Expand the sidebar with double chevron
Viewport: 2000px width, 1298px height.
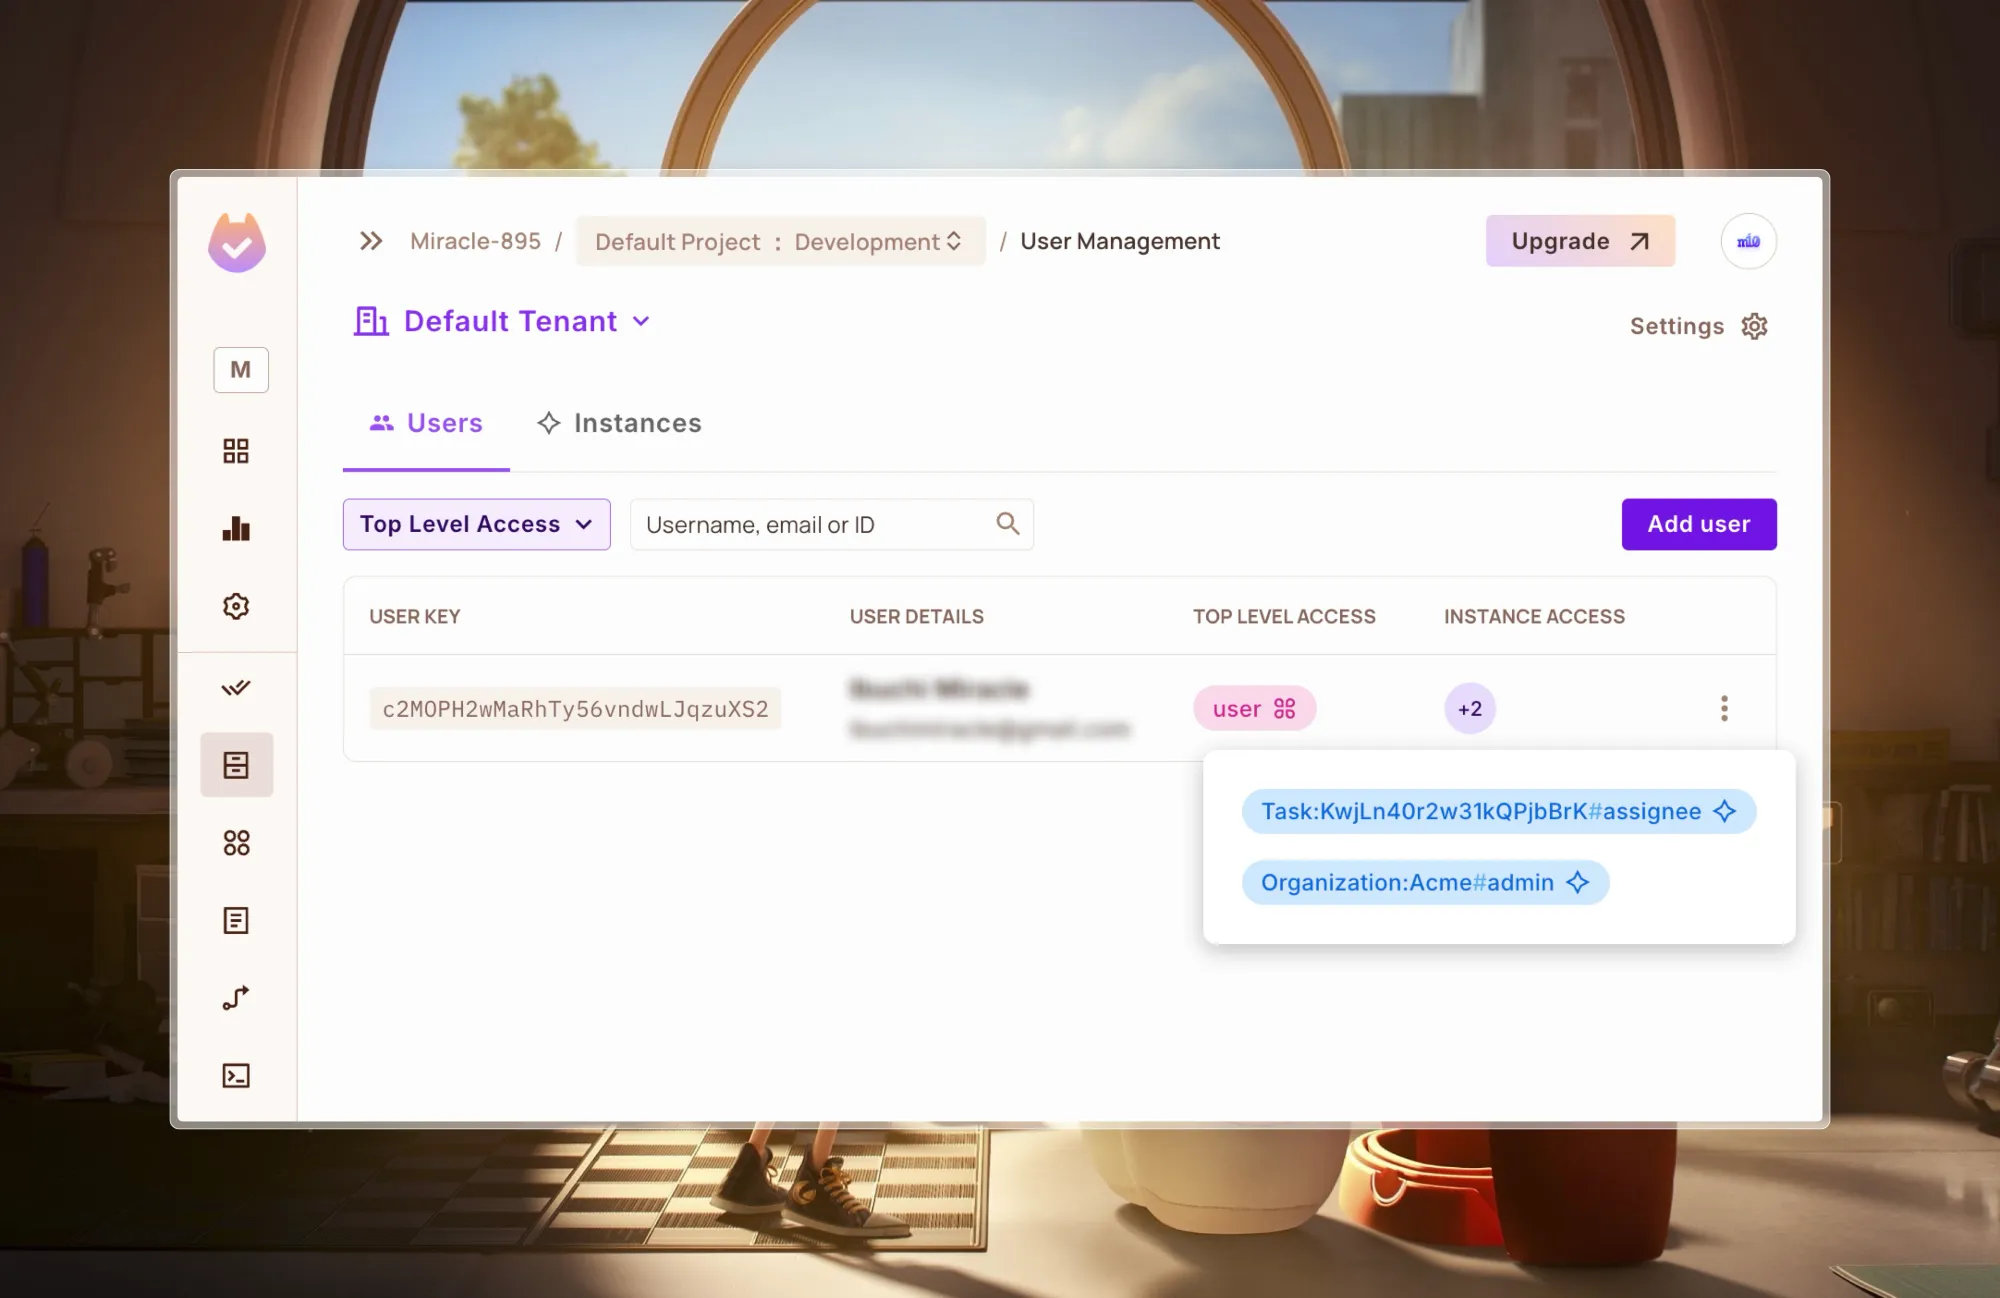pos(371,241)
